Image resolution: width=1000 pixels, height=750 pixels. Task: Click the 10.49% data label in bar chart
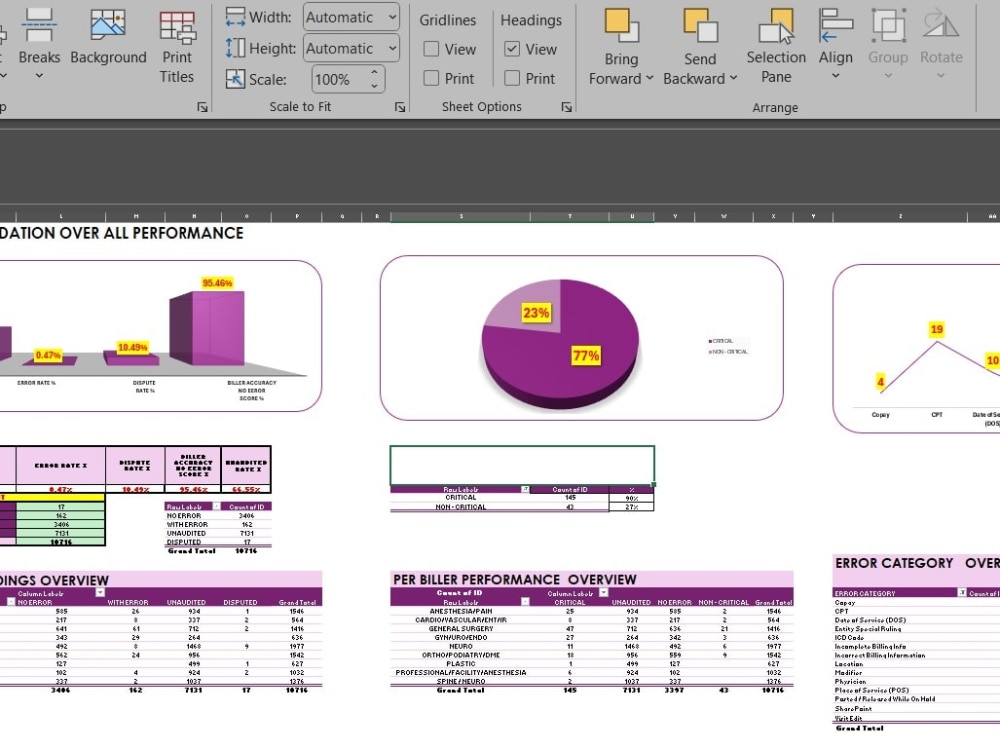[133, 347]
